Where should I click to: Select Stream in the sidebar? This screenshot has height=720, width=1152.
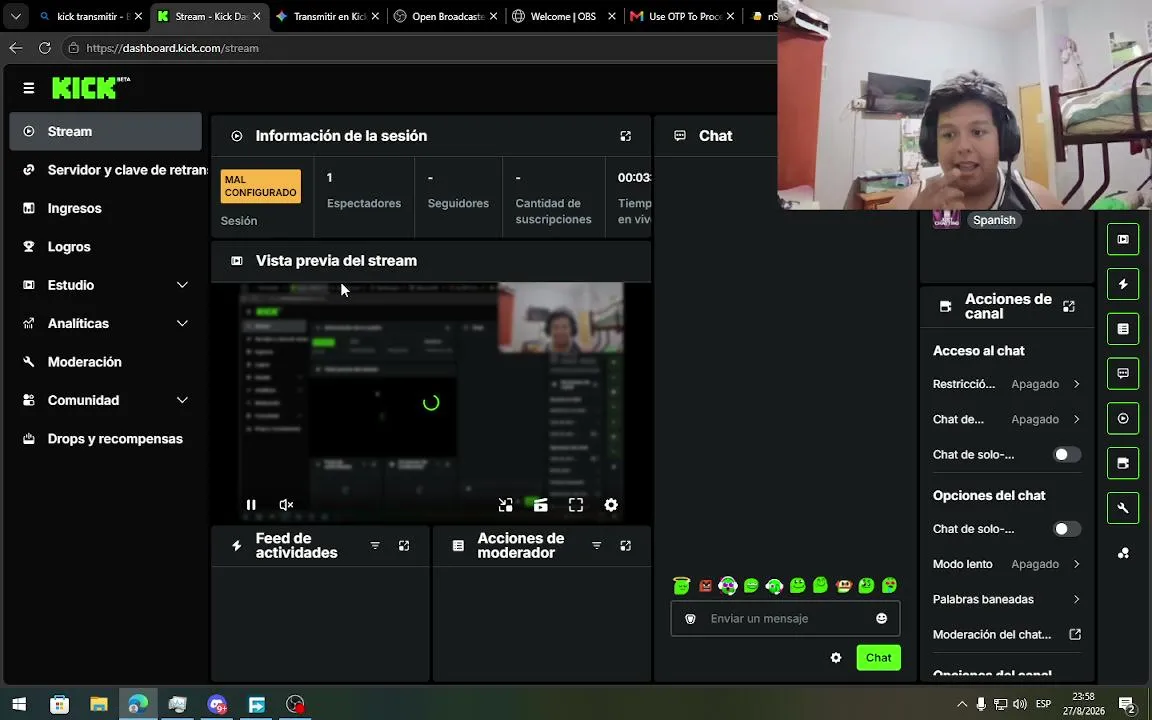click(x=105, y=132)
